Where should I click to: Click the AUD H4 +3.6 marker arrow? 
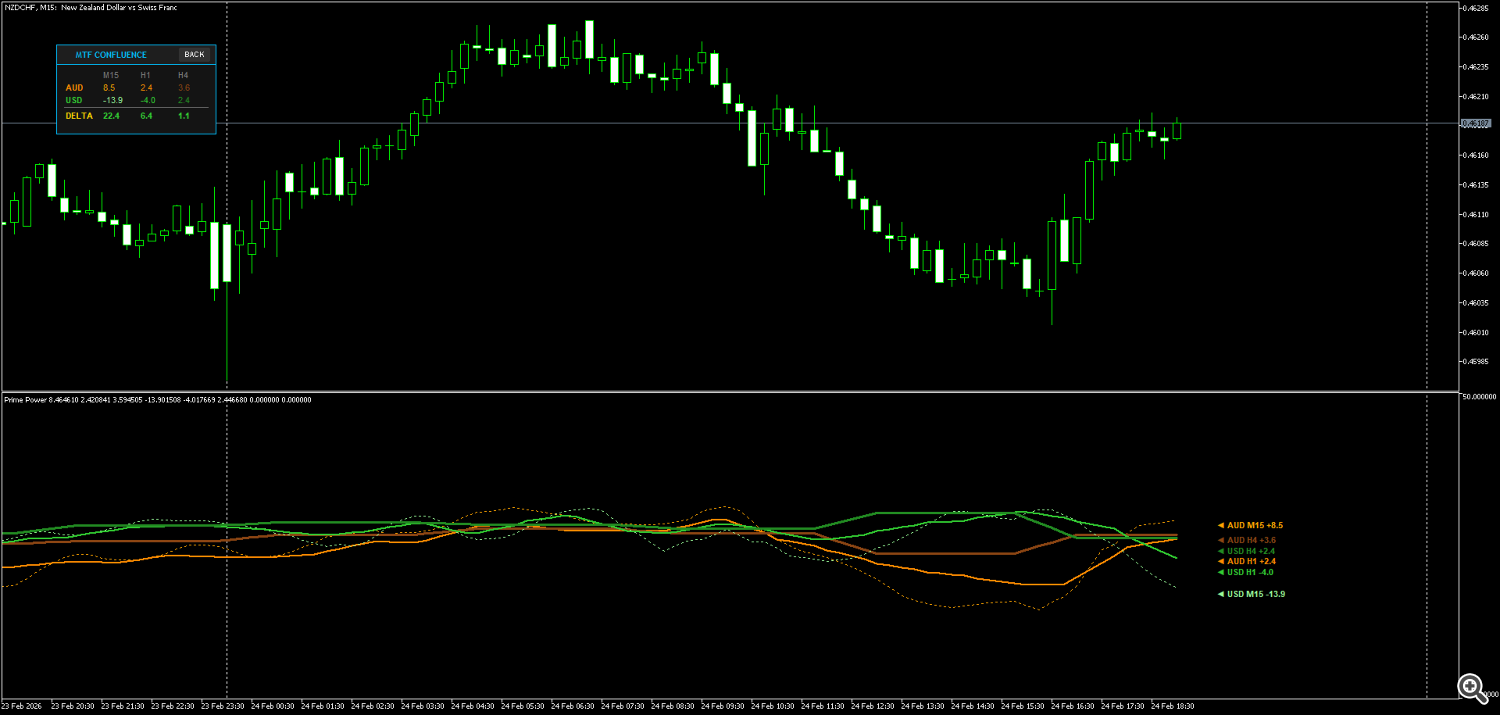(x=1221, y=540)
